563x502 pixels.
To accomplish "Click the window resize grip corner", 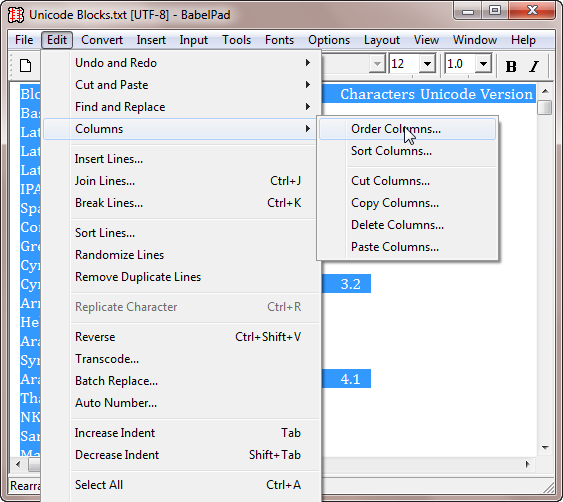I will pos(548,487).
